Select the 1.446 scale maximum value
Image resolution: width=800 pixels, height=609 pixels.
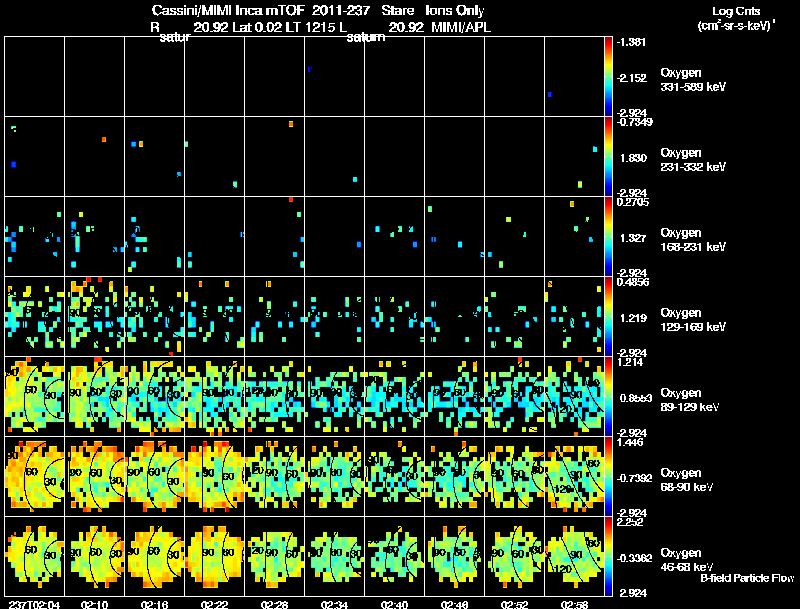click(630, 442)
